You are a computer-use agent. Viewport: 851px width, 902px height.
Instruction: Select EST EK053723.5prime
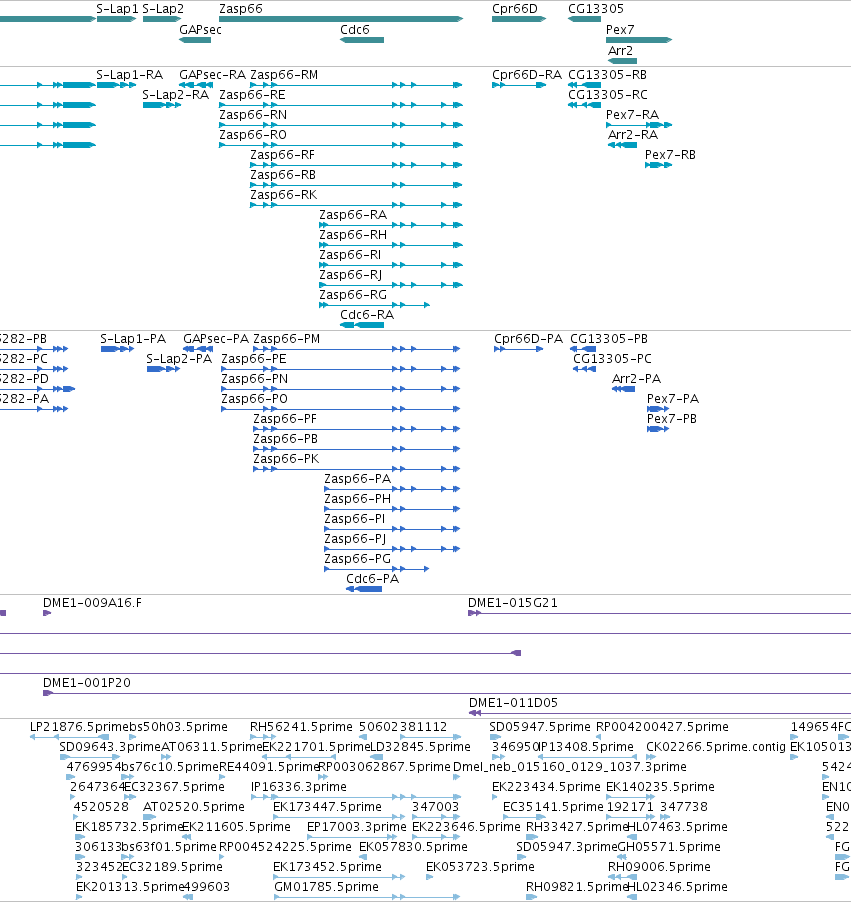tap(429, 877)
